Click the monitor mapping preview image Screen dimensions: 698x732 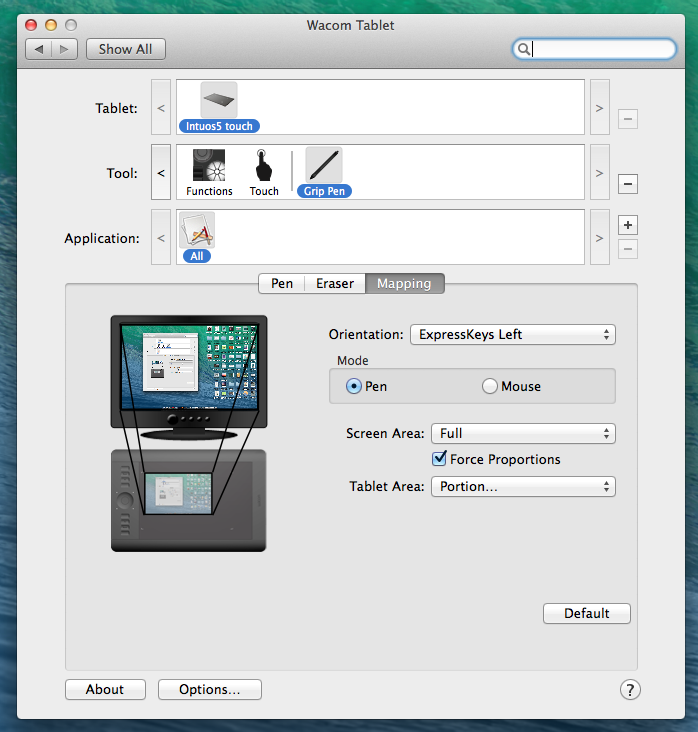(x=189, y=378)
